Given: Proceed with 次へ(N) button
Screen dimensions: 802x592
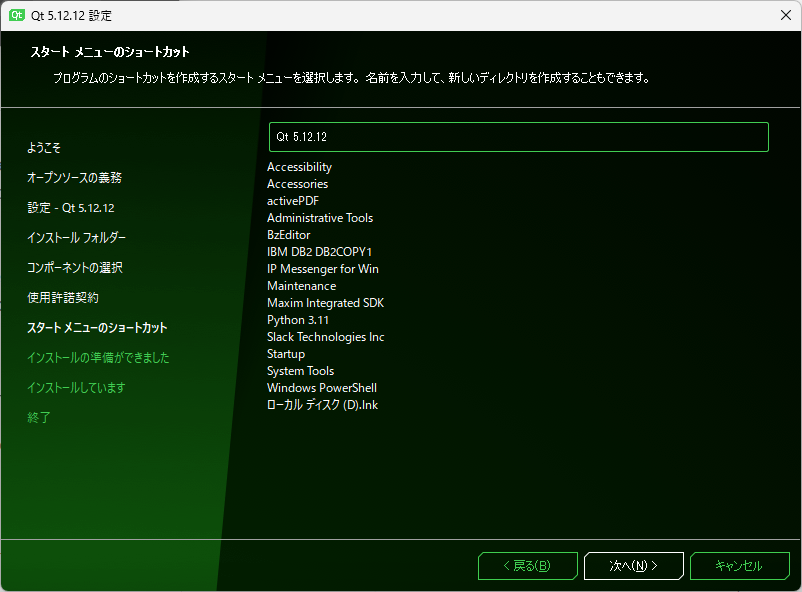Looking at the screenshot, I should click(633, 566).
